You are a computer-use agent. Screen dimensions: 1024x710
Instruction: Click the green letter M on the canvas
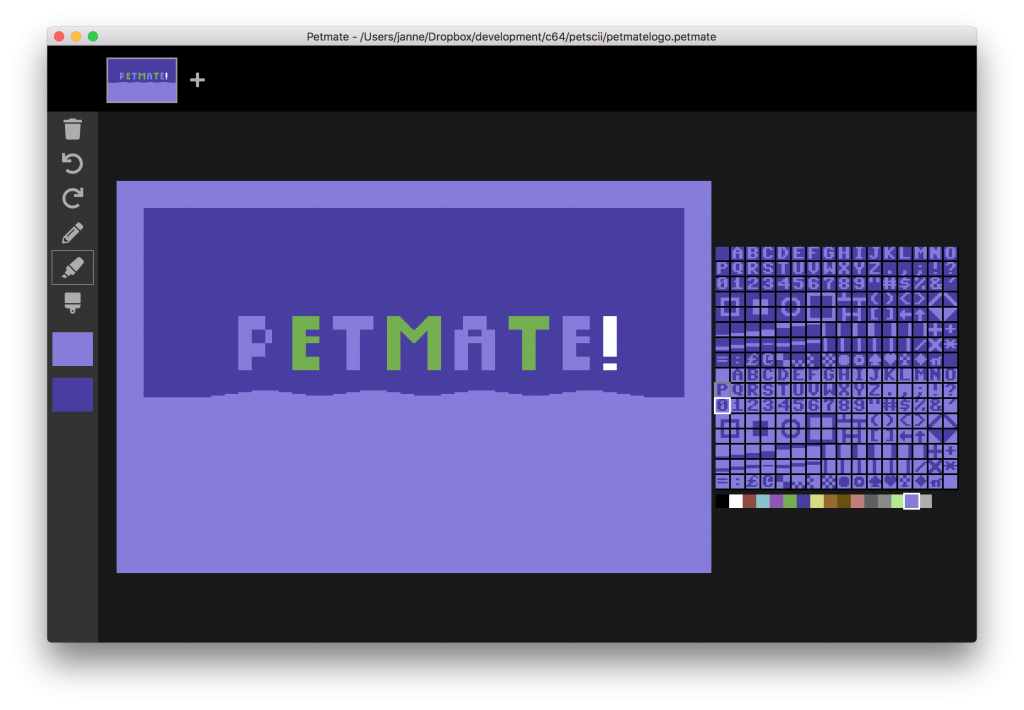point(414,342)
